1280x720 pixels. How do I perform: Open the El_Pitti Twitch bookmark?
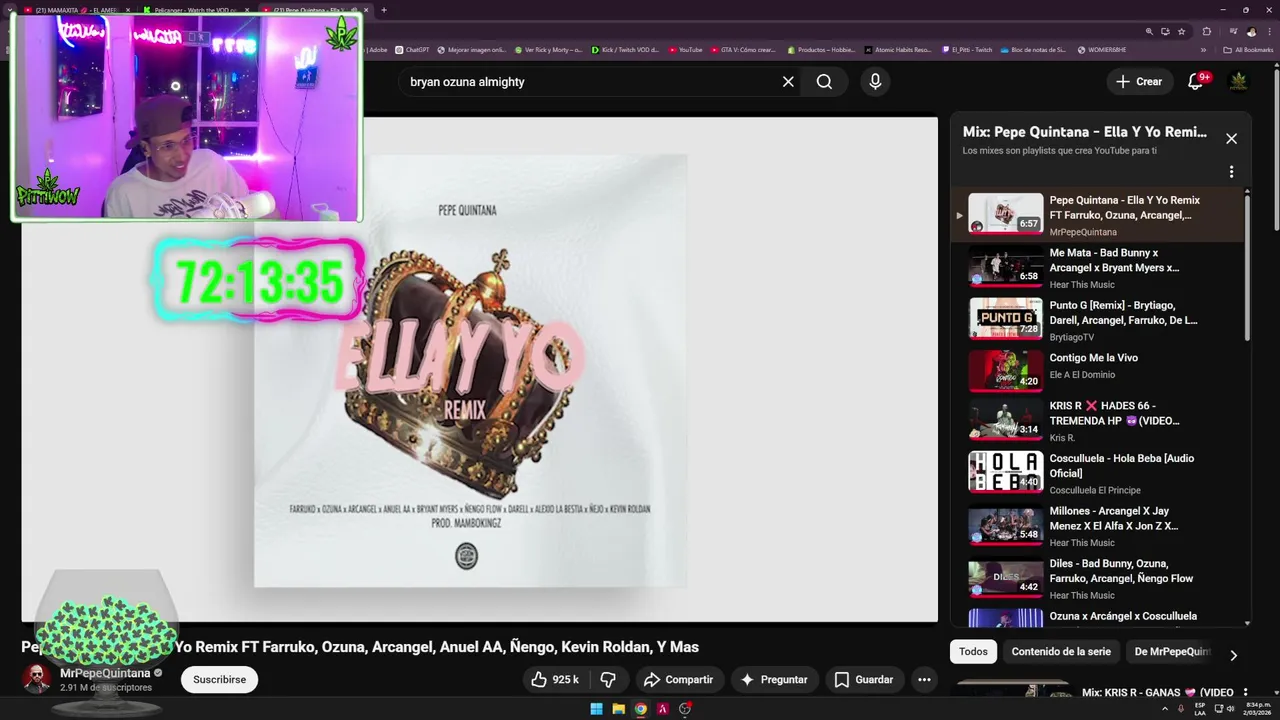pyautogui.click(x=967, y=49)
